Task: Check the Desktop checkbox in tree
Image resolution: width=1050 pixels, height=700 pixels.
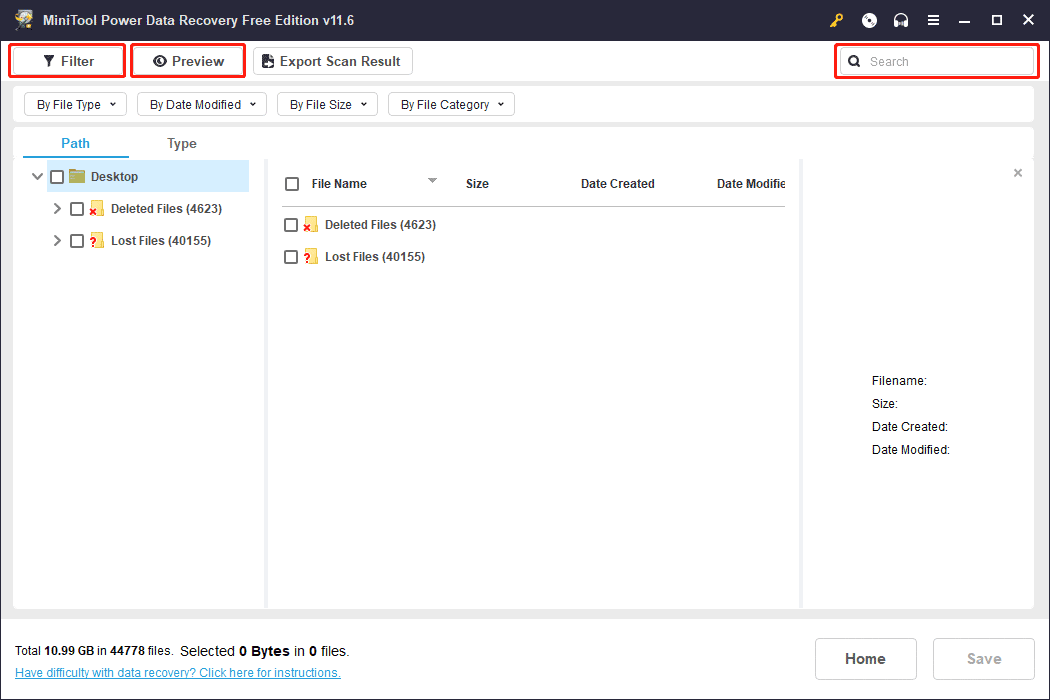Action: pos(58,177)
